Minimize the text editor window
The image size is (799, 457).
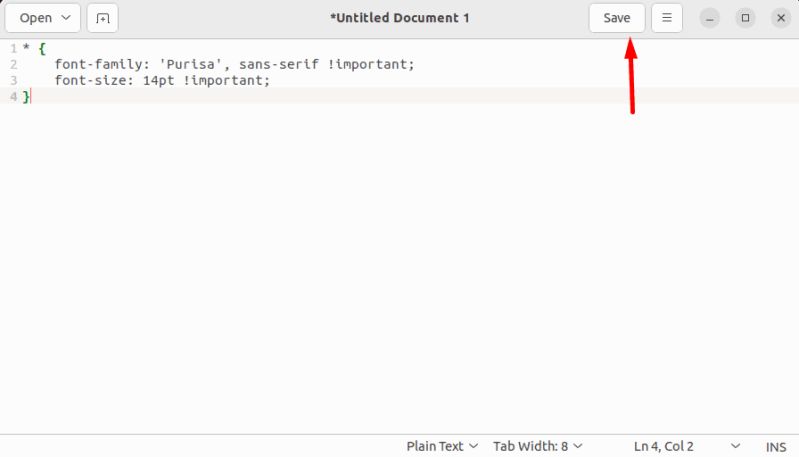[x=709, y=18]
